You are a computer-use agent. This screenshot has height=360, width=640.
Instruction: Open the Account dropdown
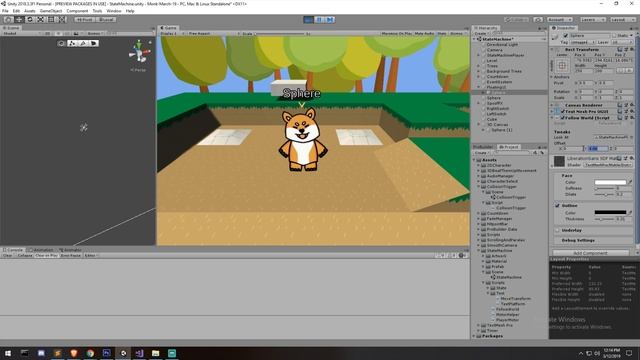(560, 19)
